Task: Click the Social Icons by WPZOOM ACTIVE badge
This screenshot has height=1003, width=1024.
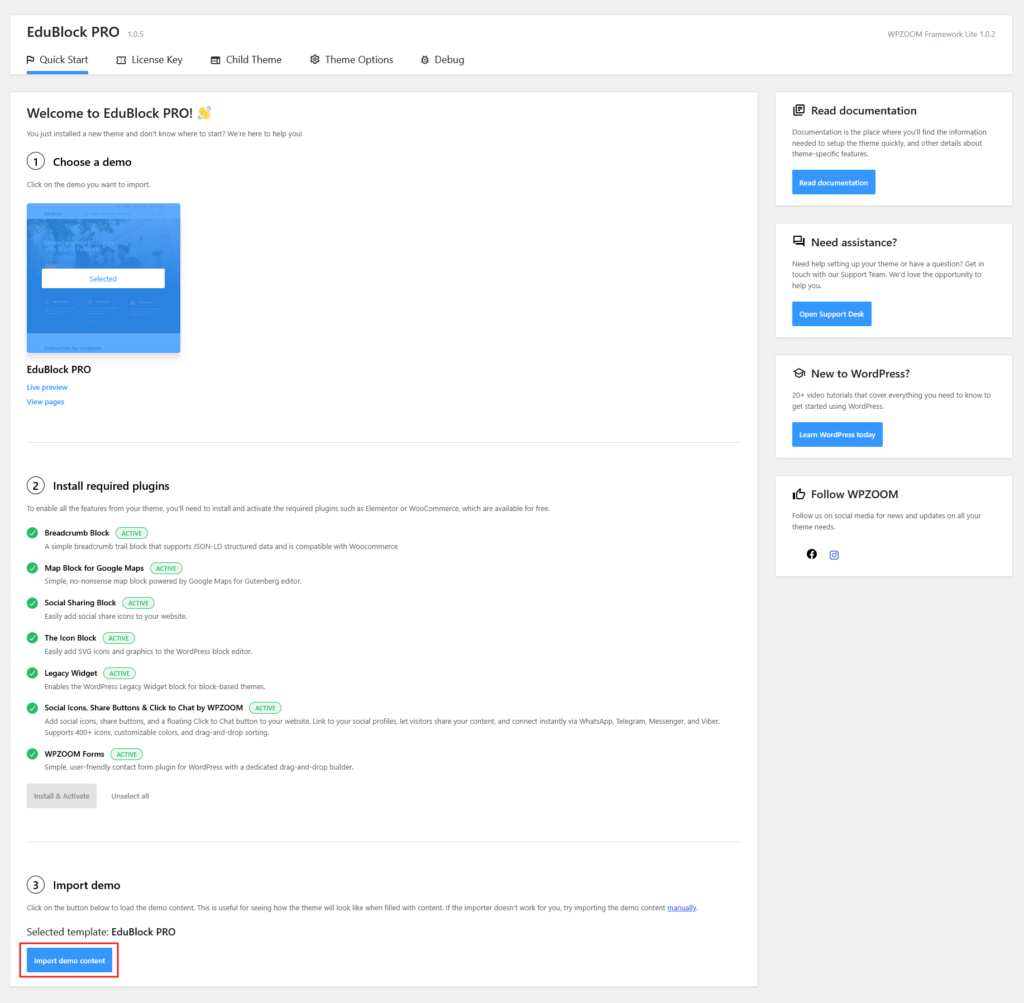Action: [x=265, y=708]
